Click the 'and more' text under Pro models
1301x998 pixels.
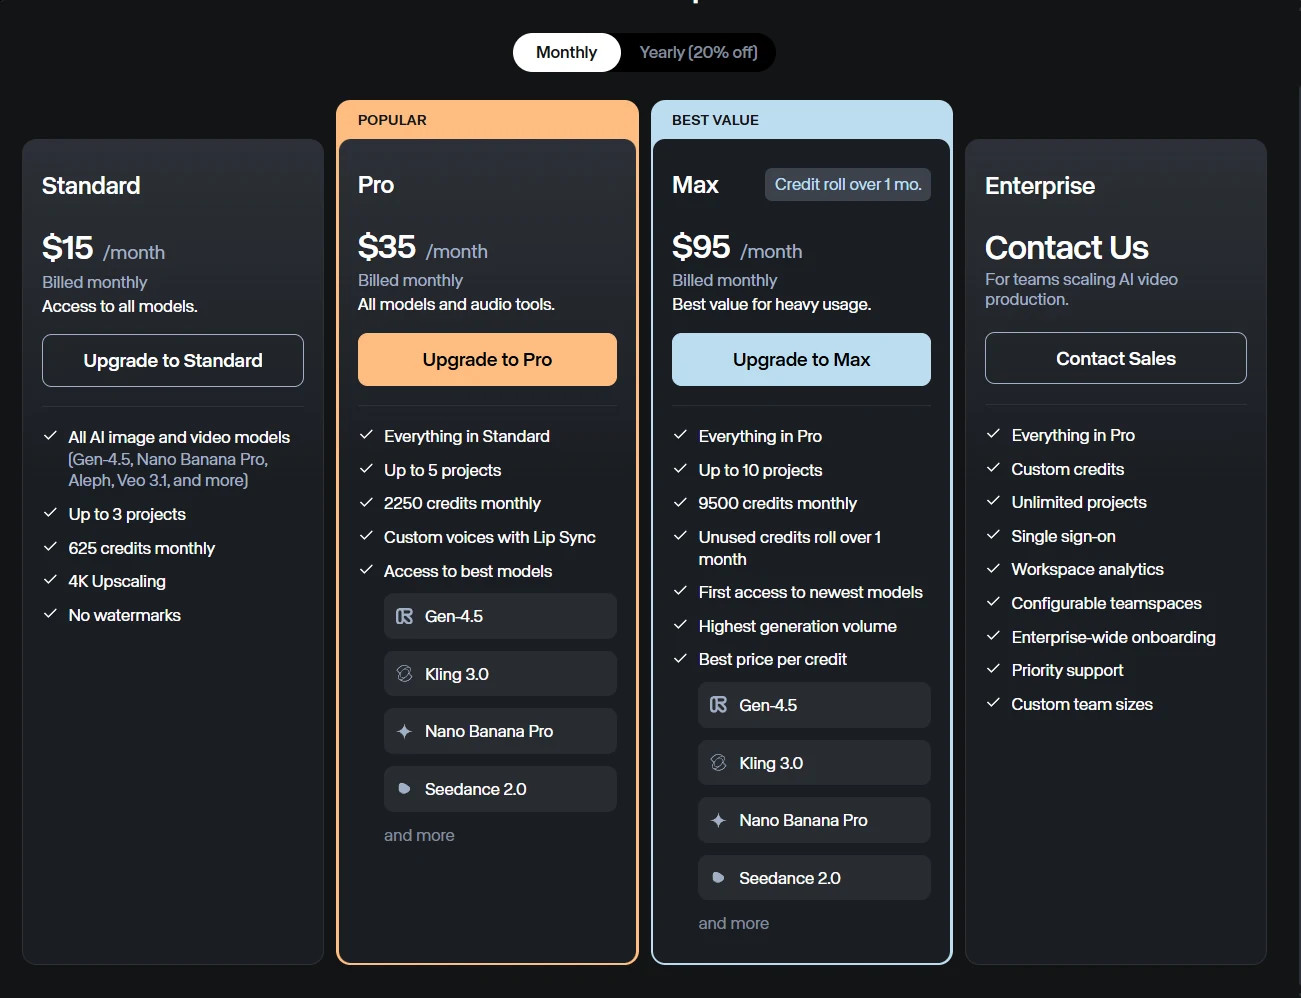tap(419, 835)
